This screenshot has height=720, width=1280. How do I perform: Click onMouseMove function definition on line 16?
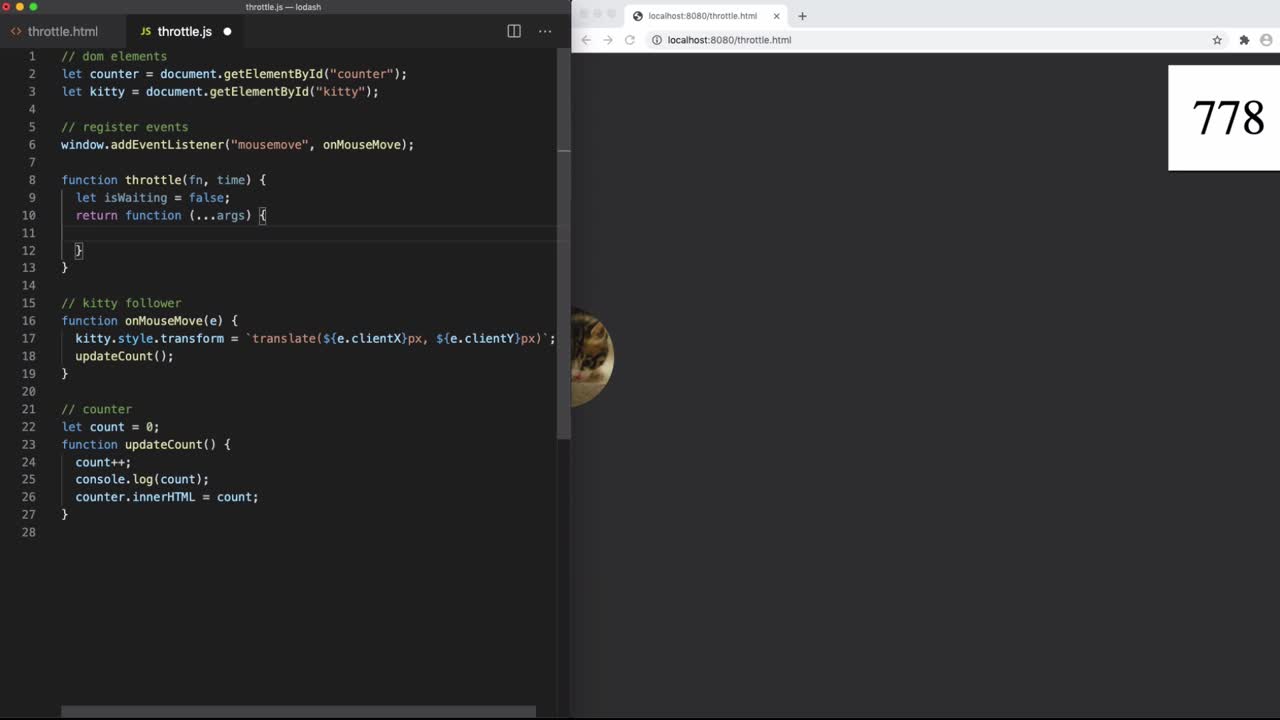click(x=164, y=321)
